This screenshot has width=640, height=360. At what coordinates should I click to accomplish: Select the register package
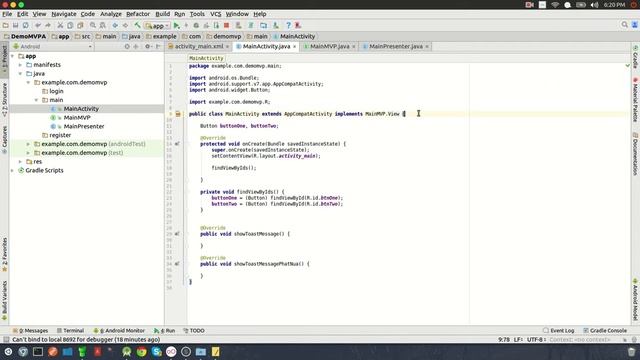60,135
